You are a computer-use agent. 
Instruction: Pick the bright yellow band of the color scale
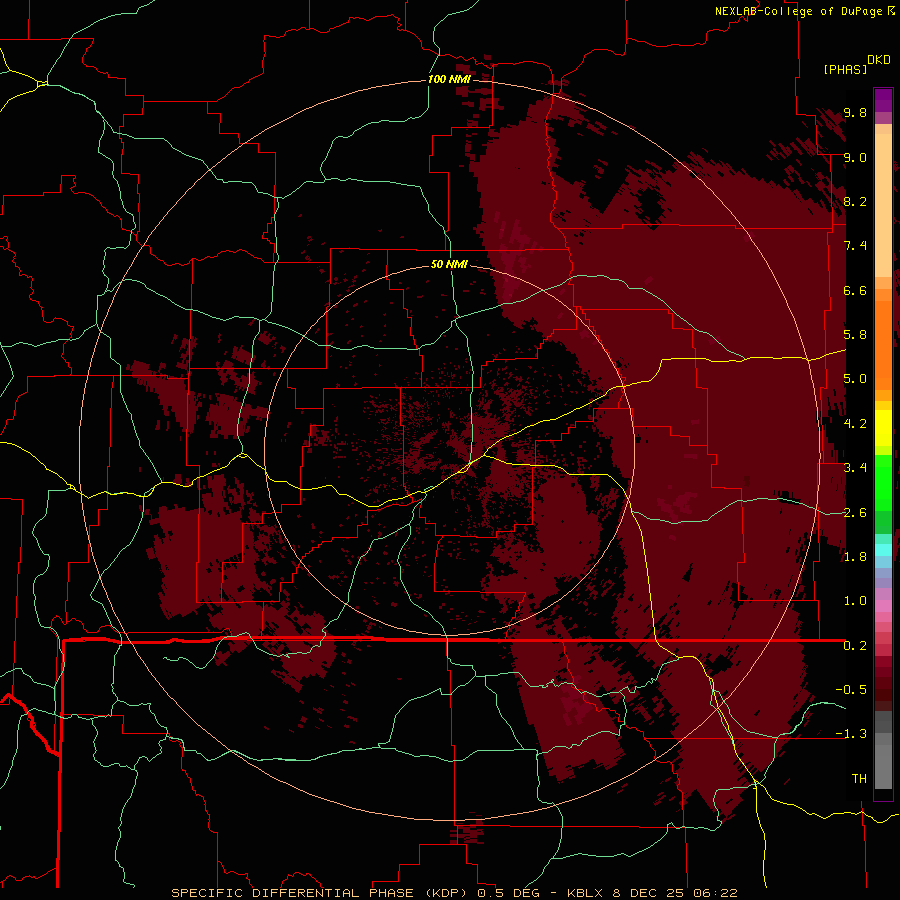(883, 428)
